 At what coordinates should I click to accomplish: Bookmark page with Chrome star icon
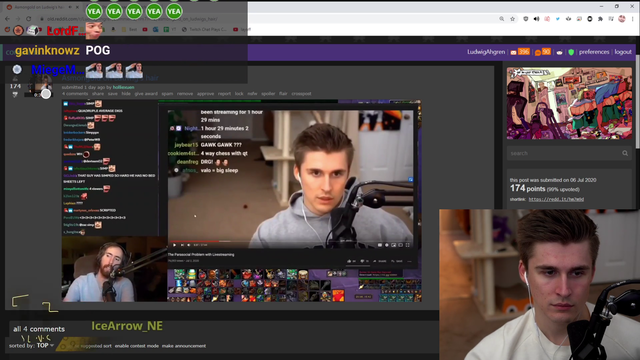[x=512, y=19]
